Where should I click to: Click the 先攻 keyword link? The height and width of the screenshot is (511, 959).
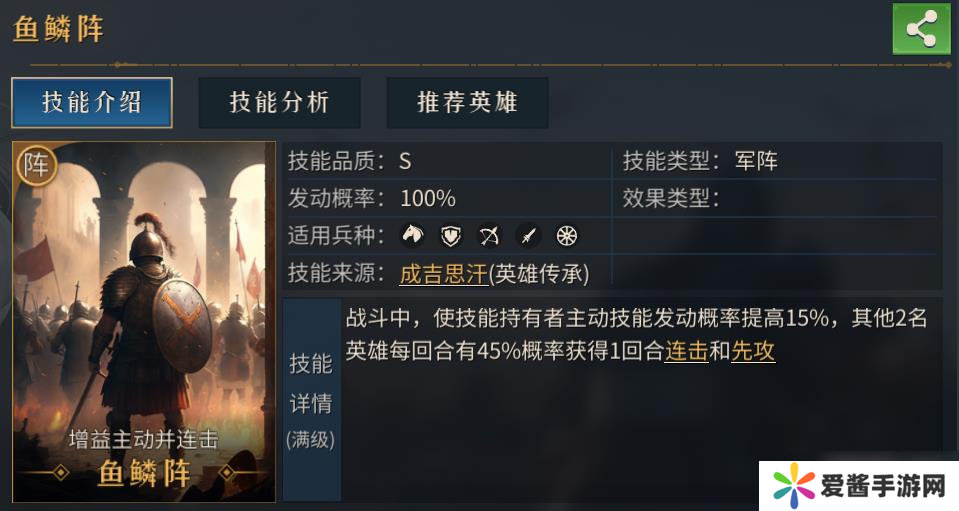click(753, 351)
